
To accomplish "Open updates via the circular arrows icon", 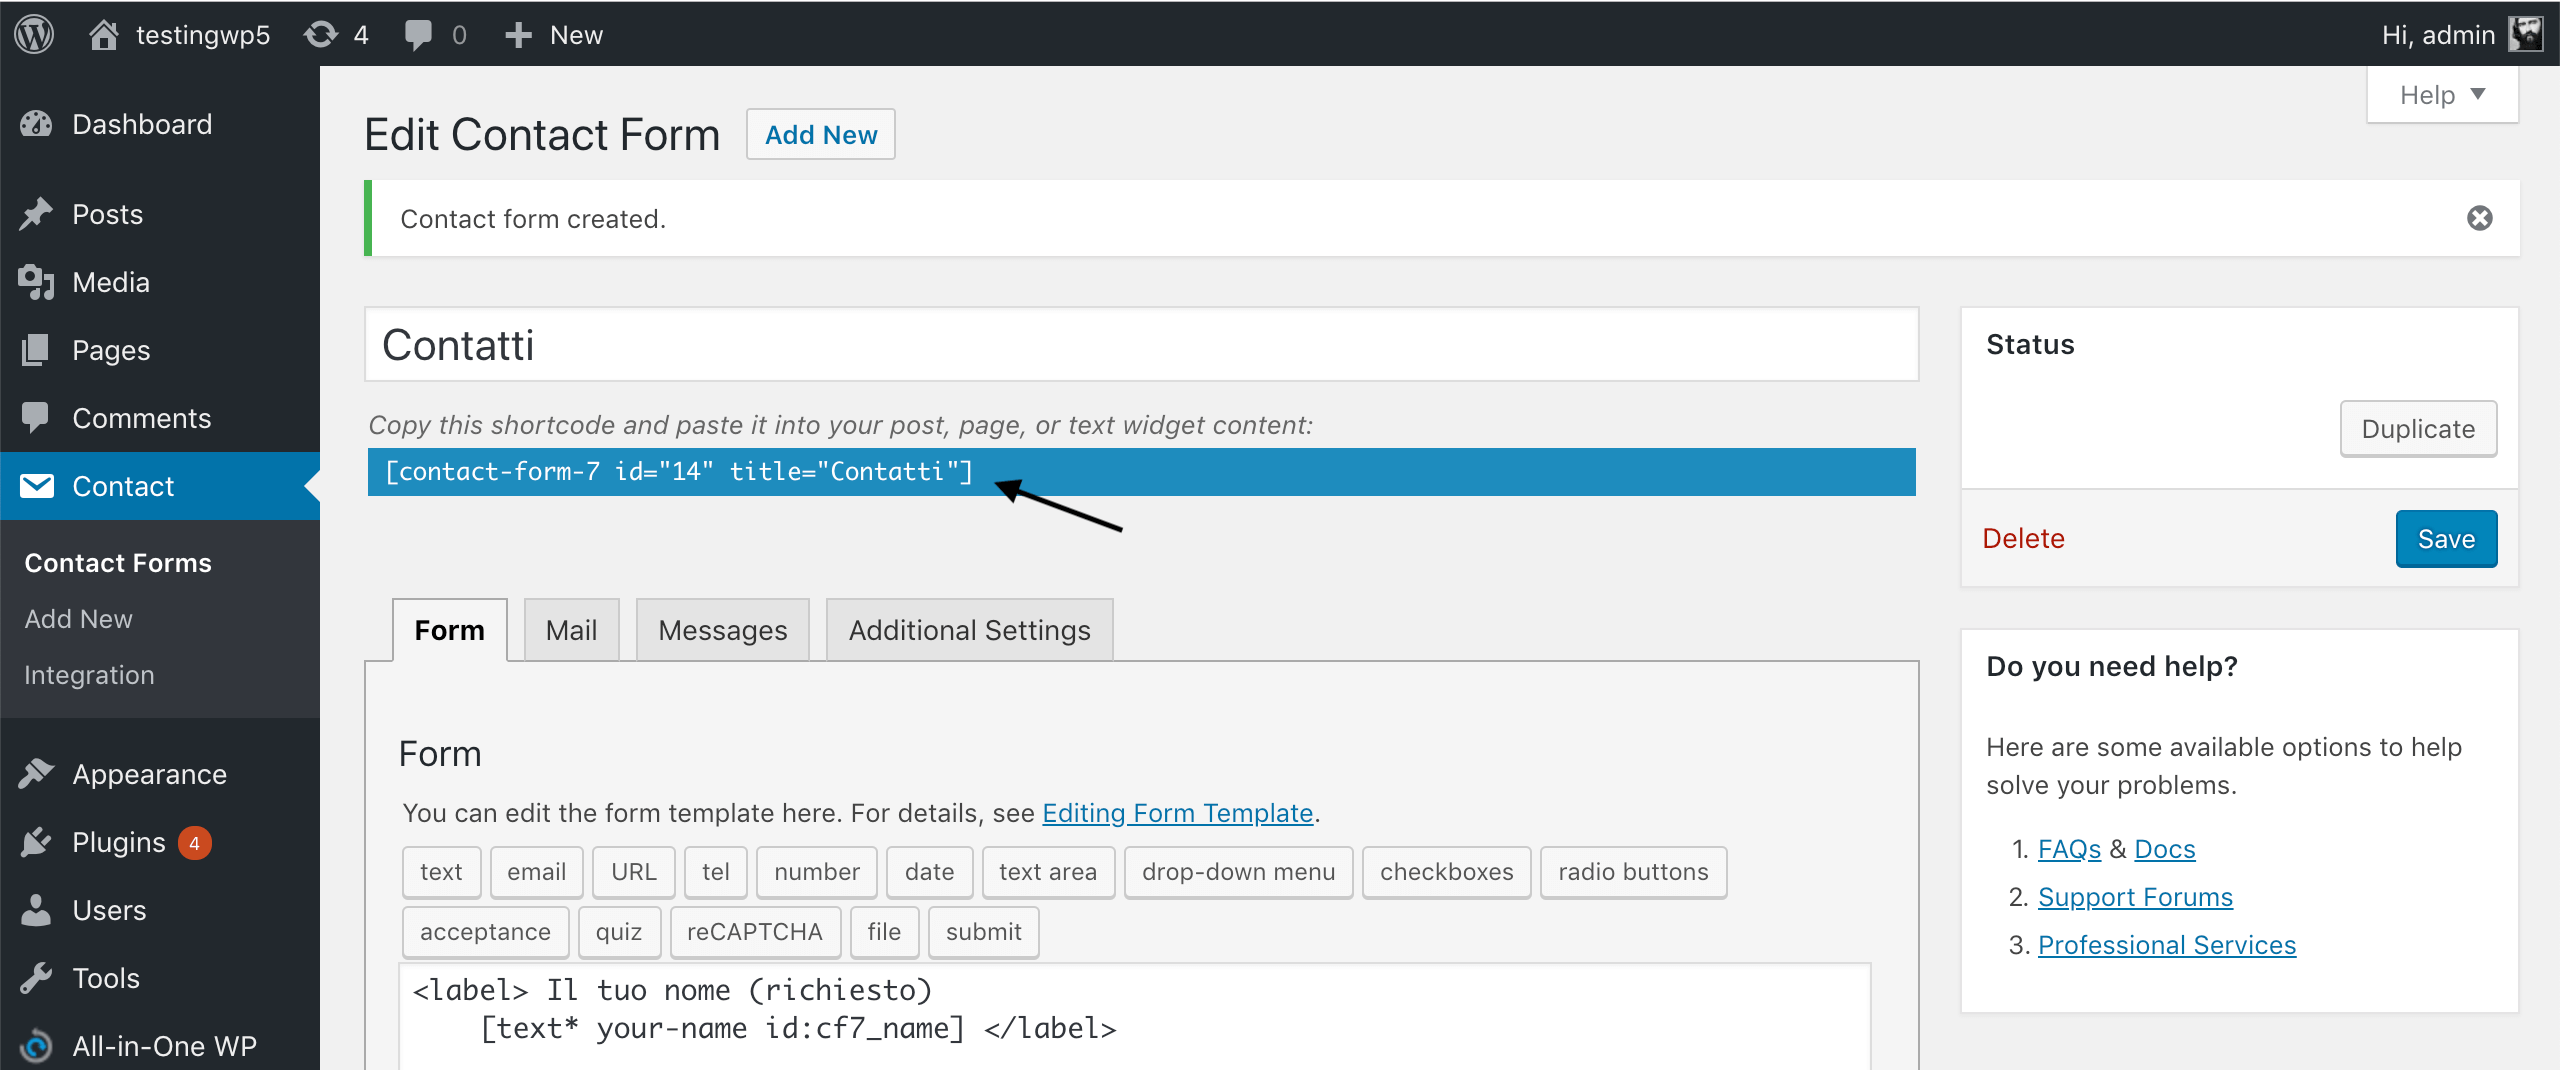I will 322,33.
